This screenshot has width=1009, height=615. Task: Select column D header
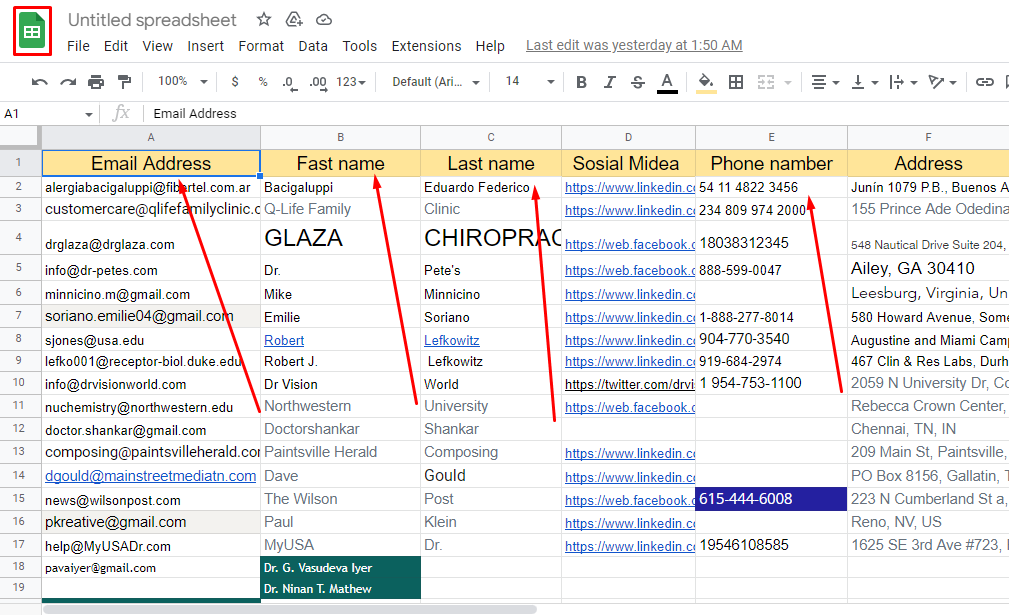pyautogui.click(x=628, y=137)
